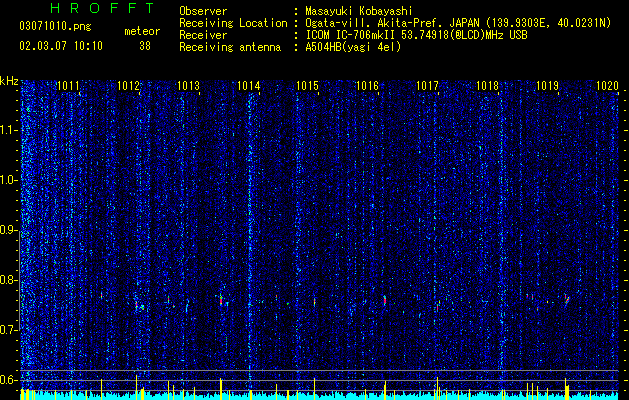
Task: Click the HROFFT title text
Action: click(103, 8)
